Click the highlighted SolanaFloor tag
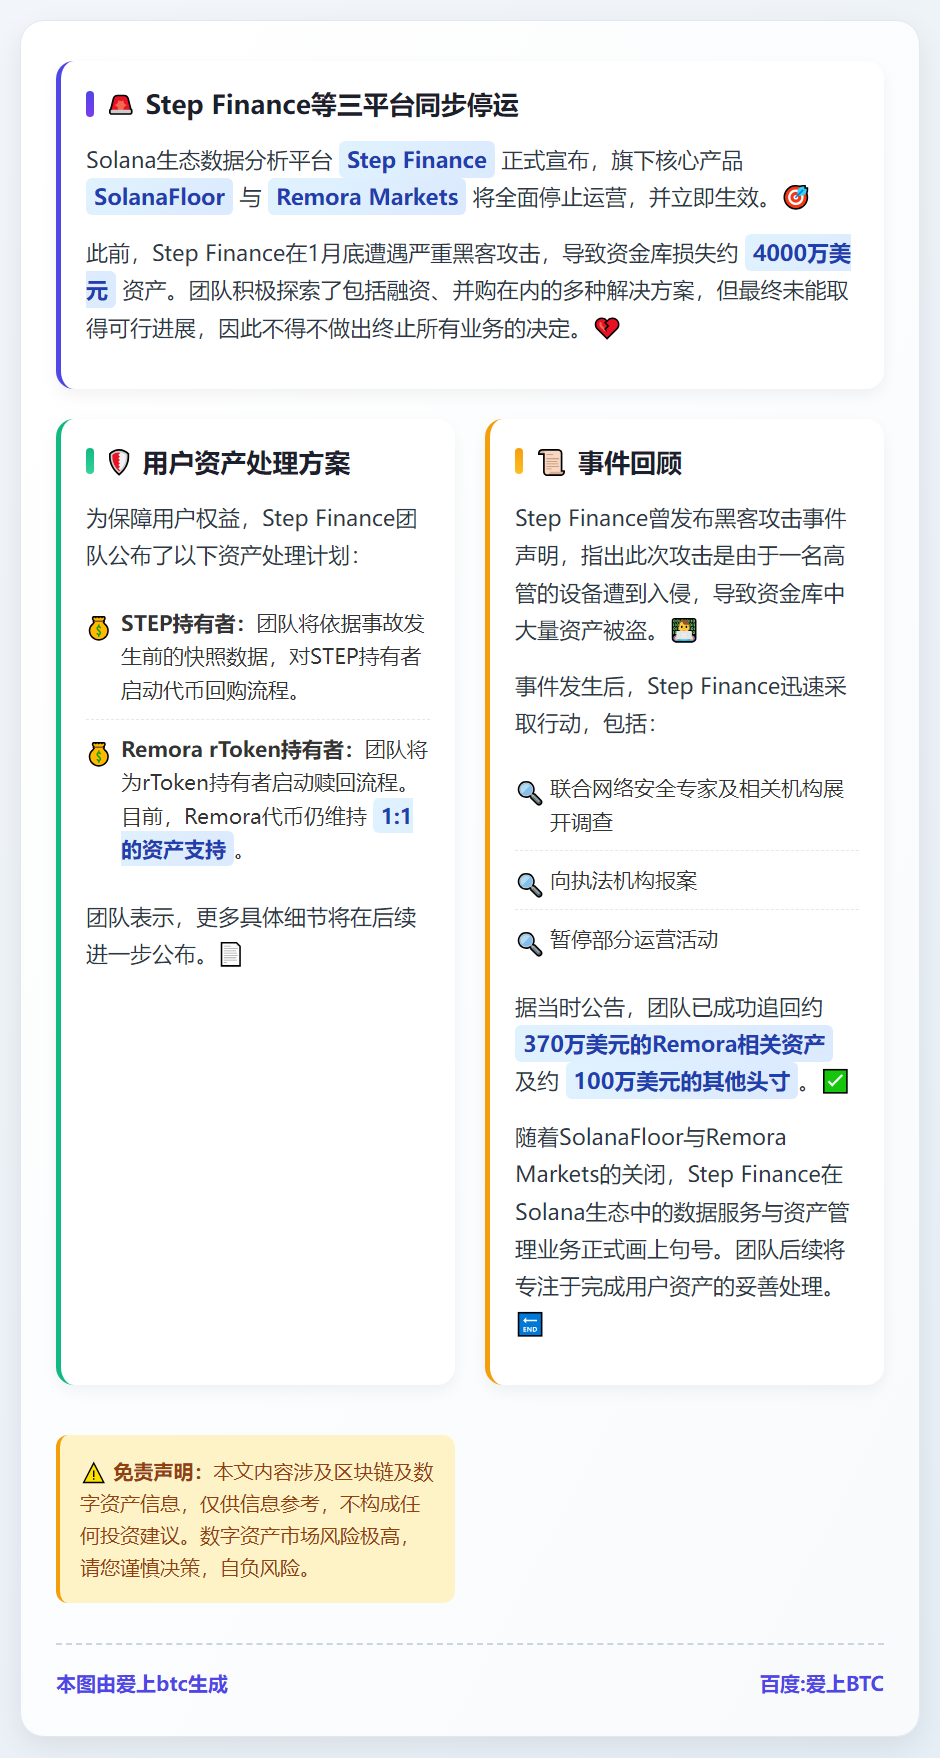Viewport: 940px width, 1758px height. (159, 197)
